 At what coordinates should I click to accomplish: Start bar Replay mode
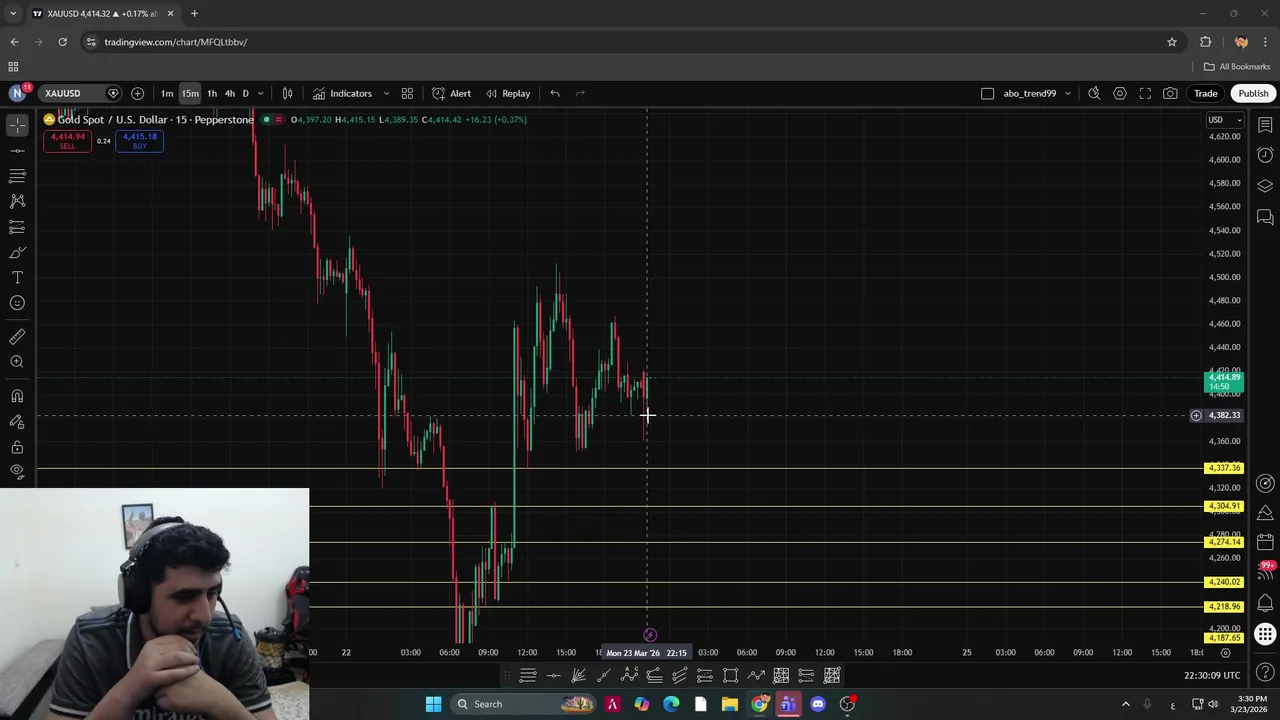(x=508, y=93)
